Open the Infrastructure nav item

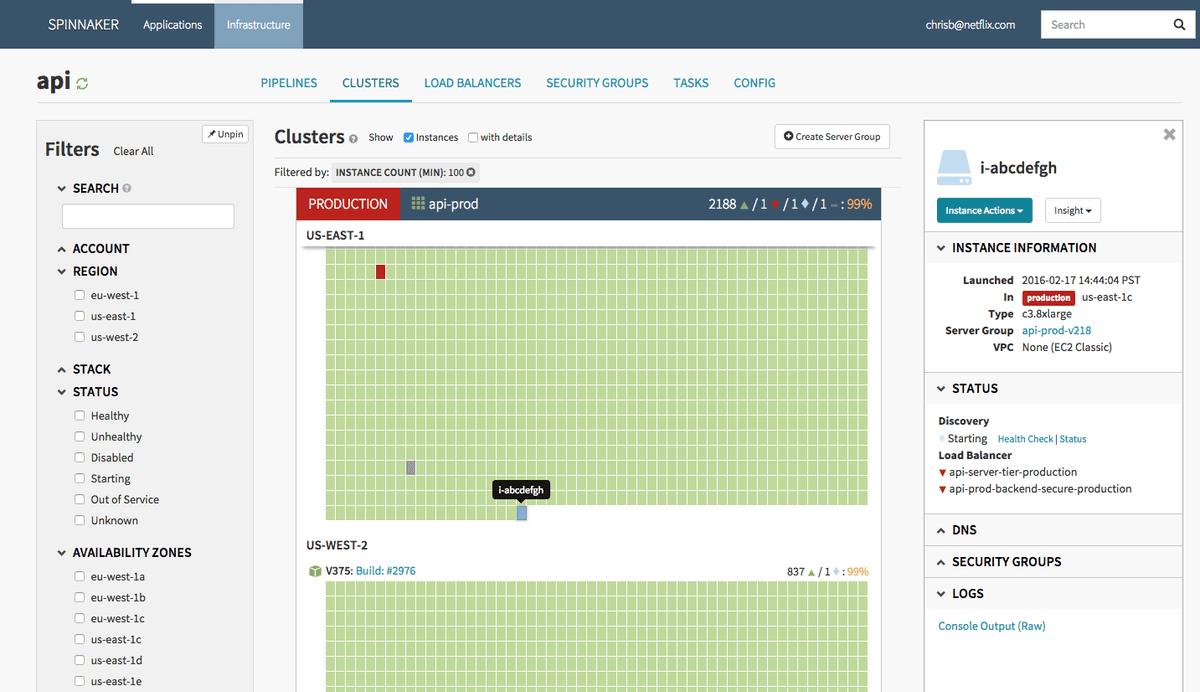258,25
